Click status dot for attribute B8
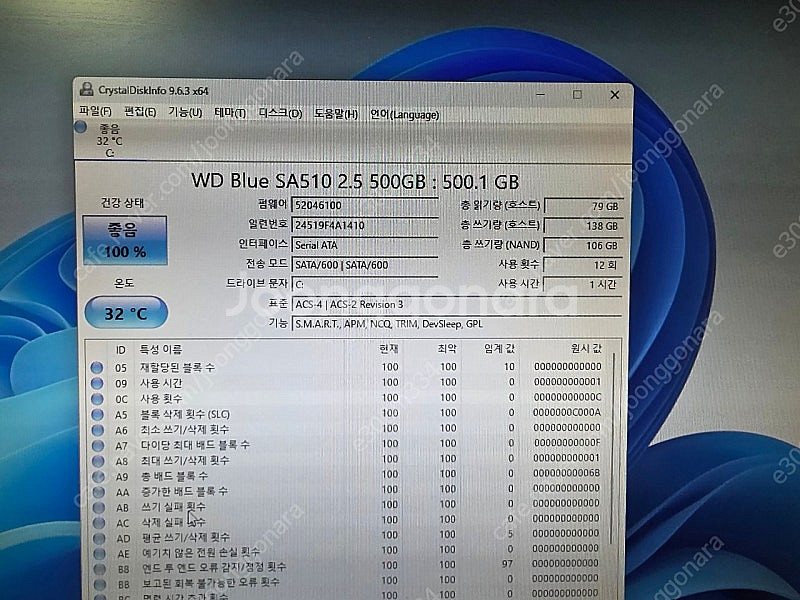The width and height of the screenshot is (800, 600). [x=99, y=568]
